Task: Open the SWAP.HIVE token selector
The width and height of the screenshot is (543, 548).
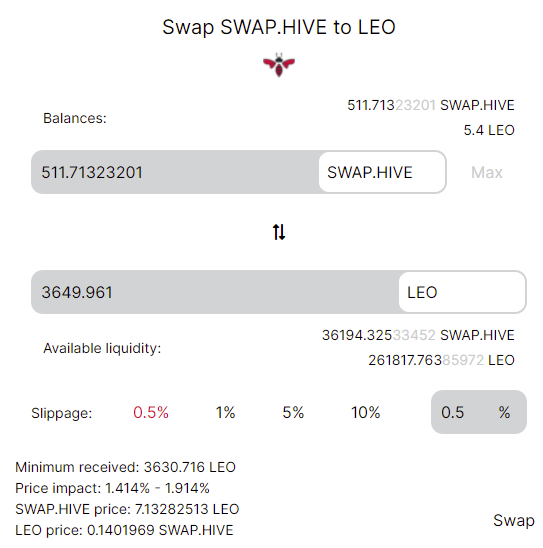Action: (382, 172)
